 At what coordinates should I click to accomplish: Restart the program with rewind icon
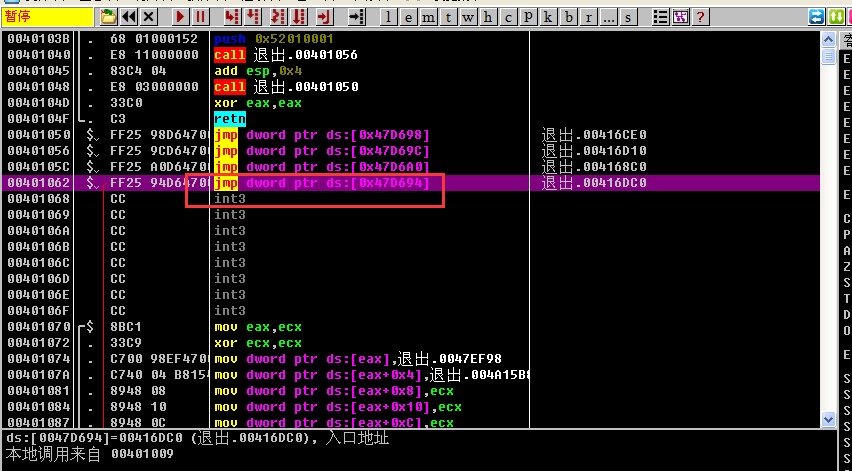tap(129, 17)
